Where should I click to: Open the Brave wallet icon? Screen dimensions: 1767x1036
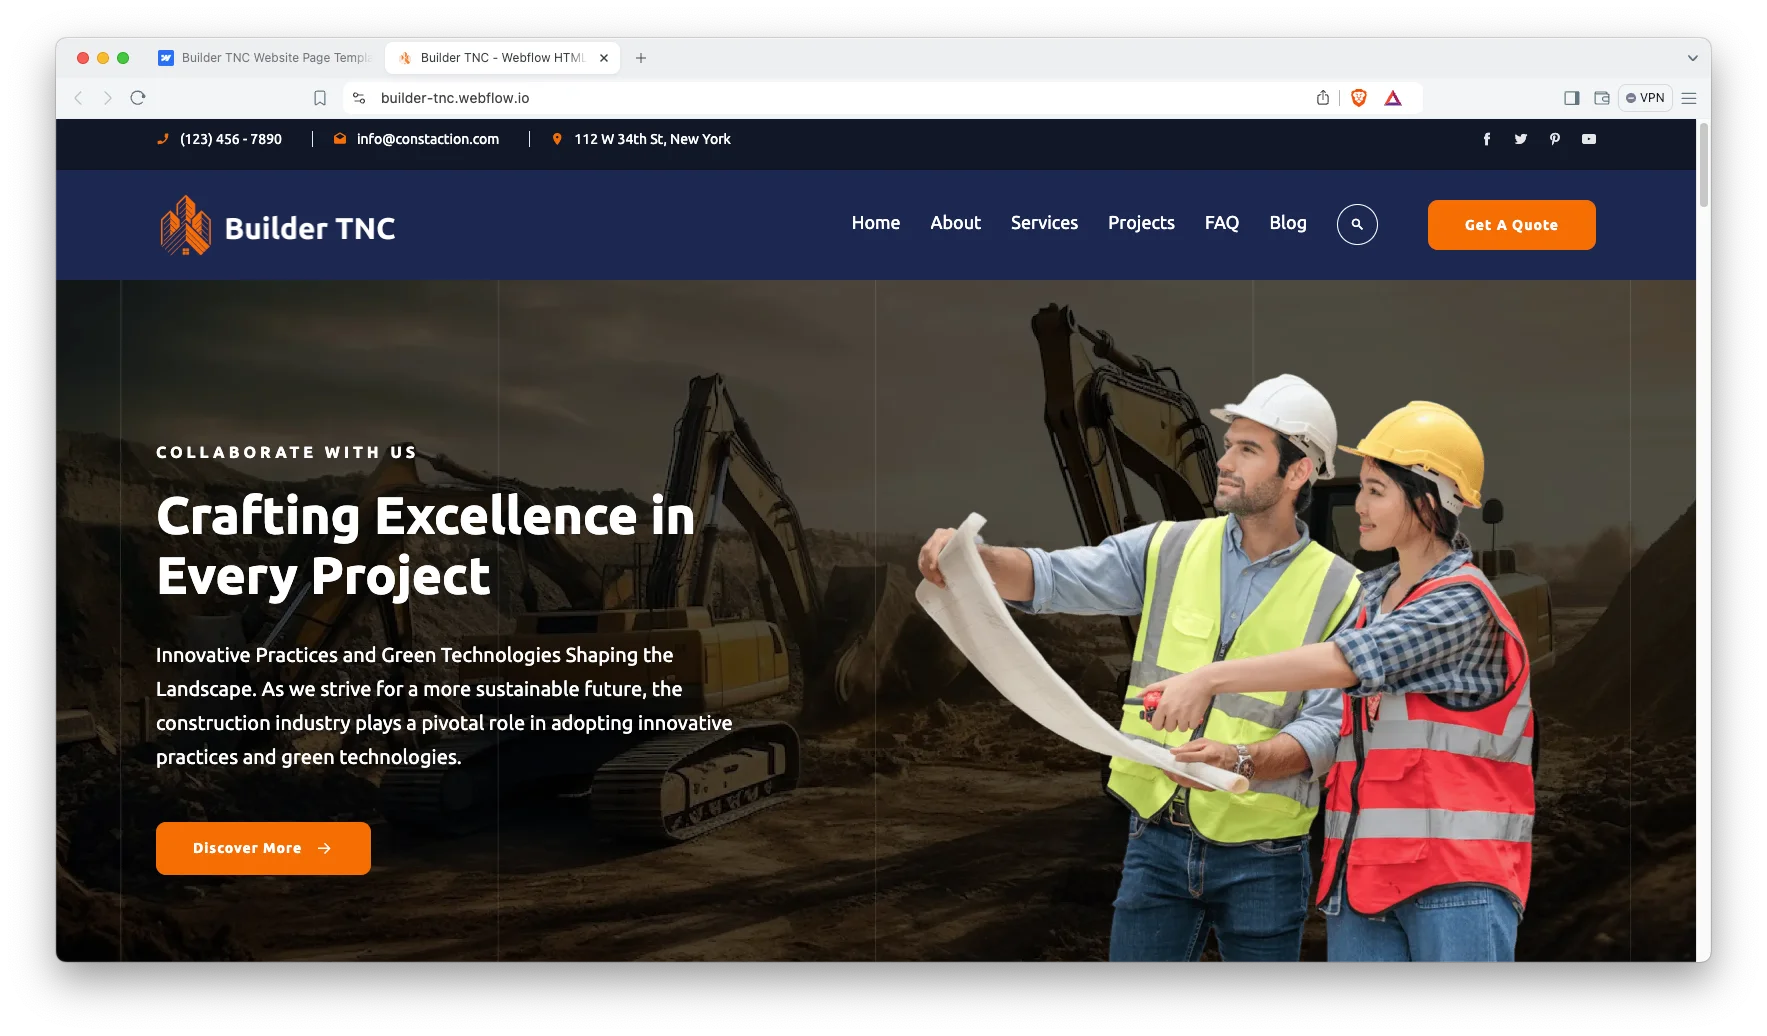click(x=1602, y=98)
